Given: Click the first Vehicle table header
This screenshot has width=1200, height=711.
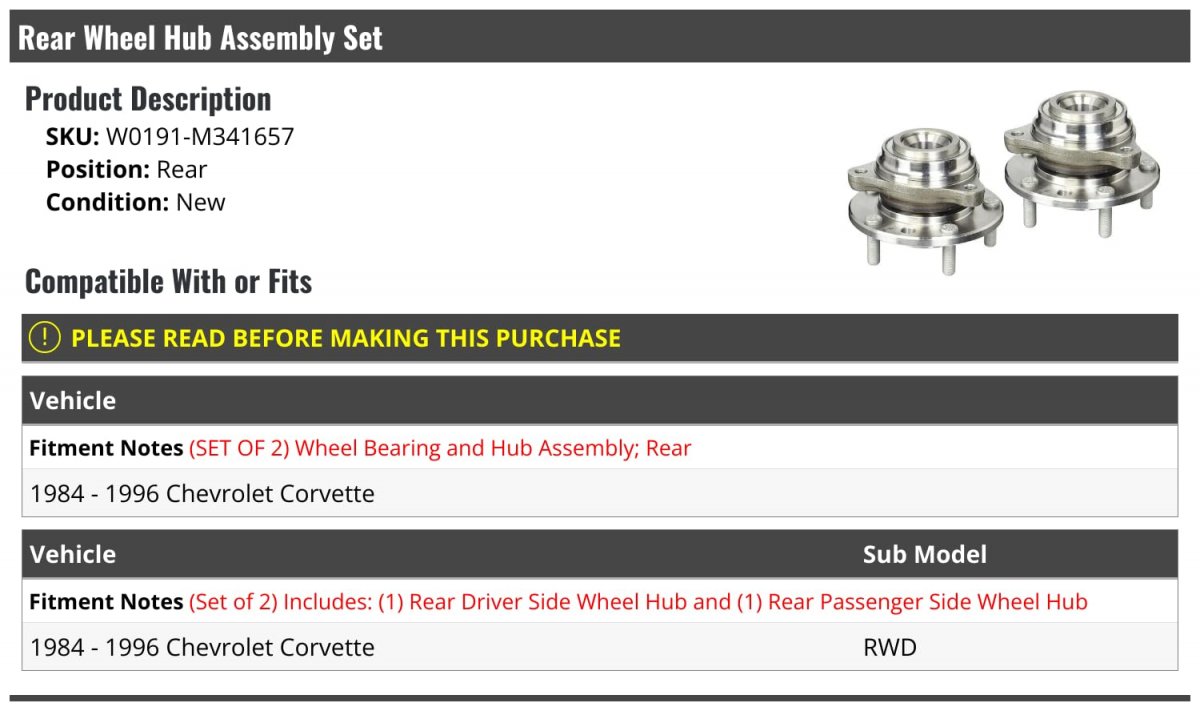Looking at the screenshot, I should coord(73,400).
